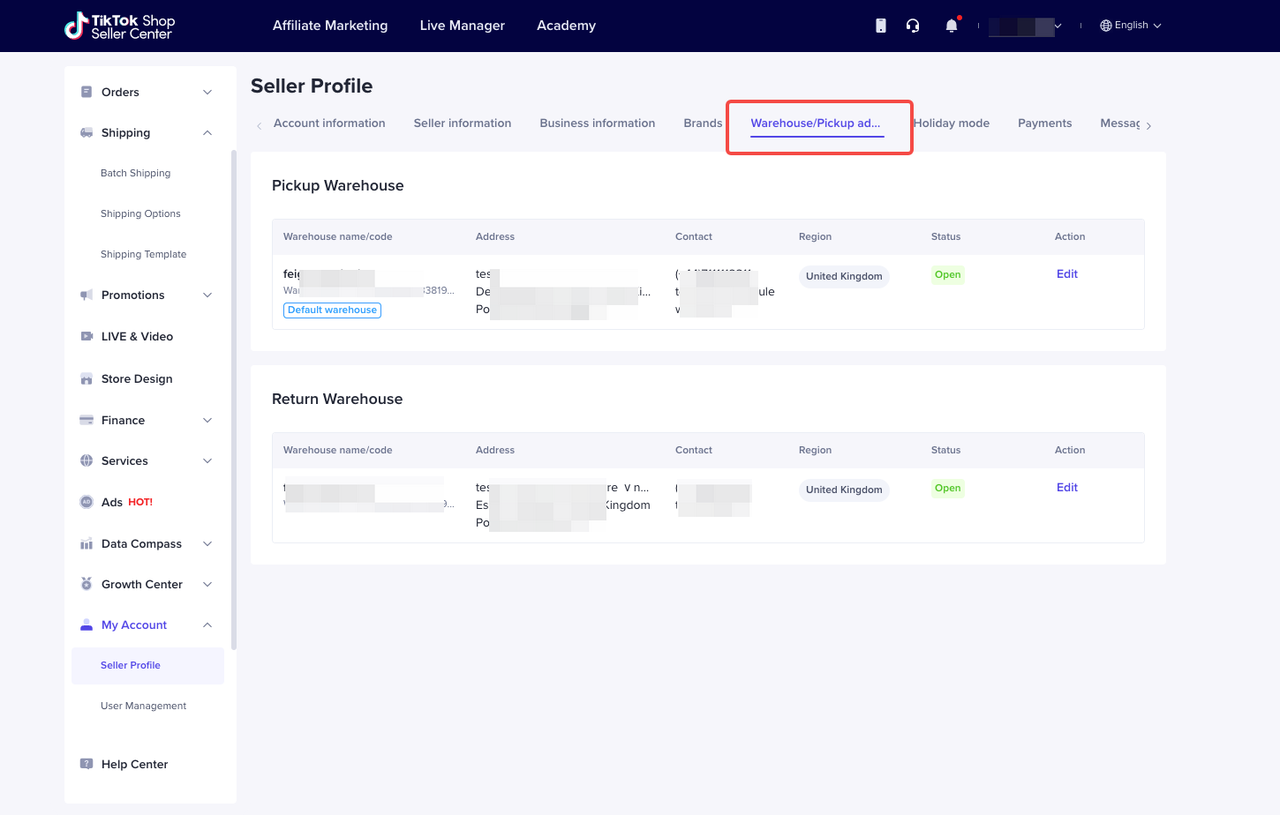Click the Default warehouse tag
This screenshot has width=1280, height=815.
click(332, 310)
